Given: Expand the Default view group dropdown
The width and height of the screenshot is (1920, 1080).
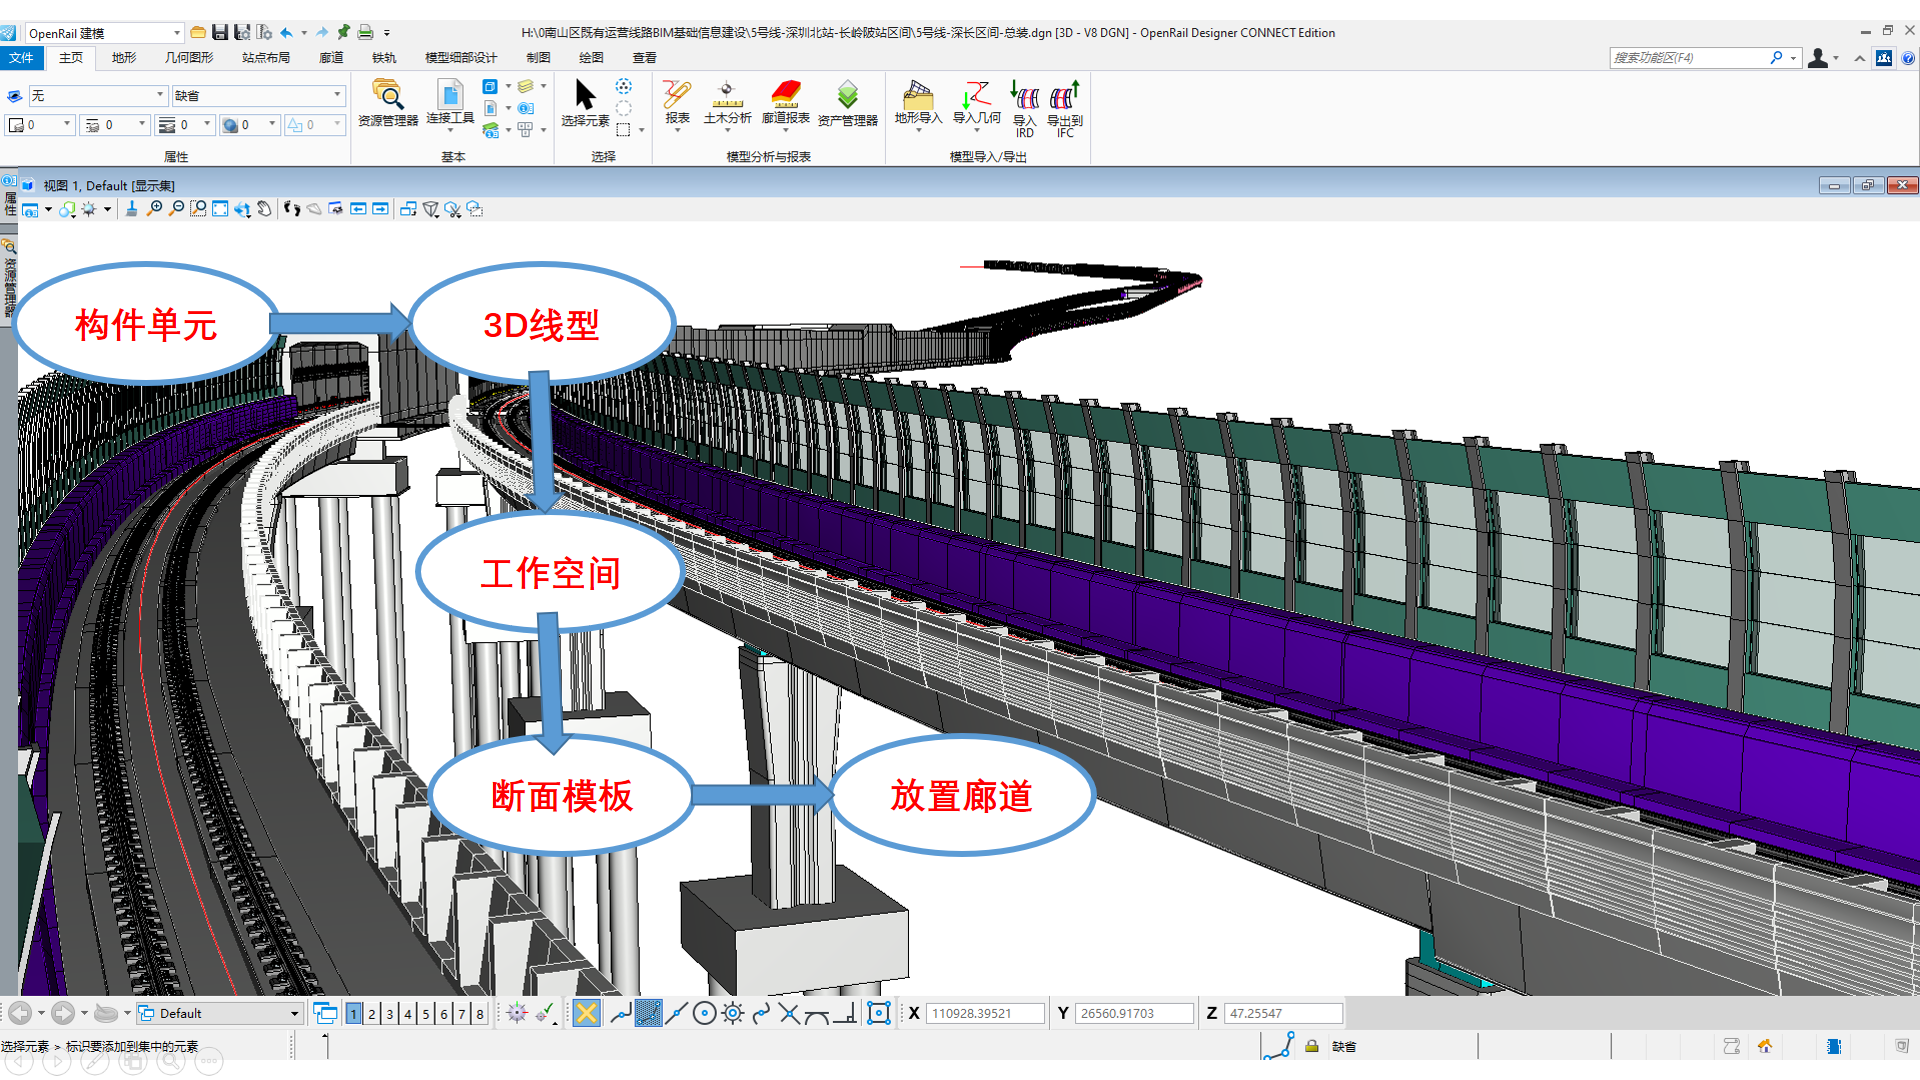Looking at the screenshot, I should tap(294, 1014).
